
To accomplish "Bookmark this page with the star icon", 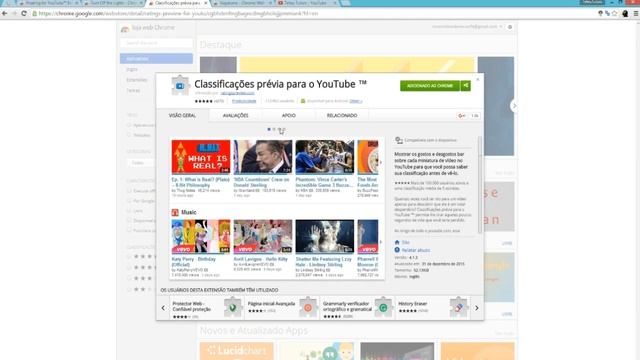I will [615, 13].
